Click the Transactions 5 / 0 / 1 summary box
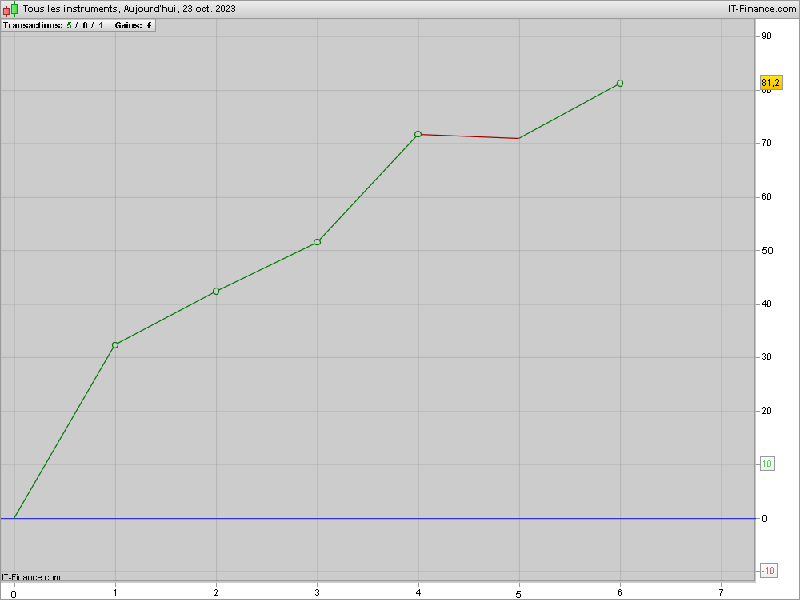The height and width of the screenshot is (600, 800). pos(78,25)
